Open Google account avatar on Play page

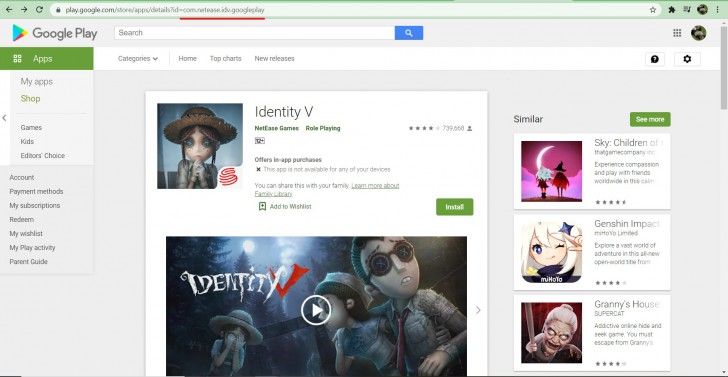pos(698,33)
